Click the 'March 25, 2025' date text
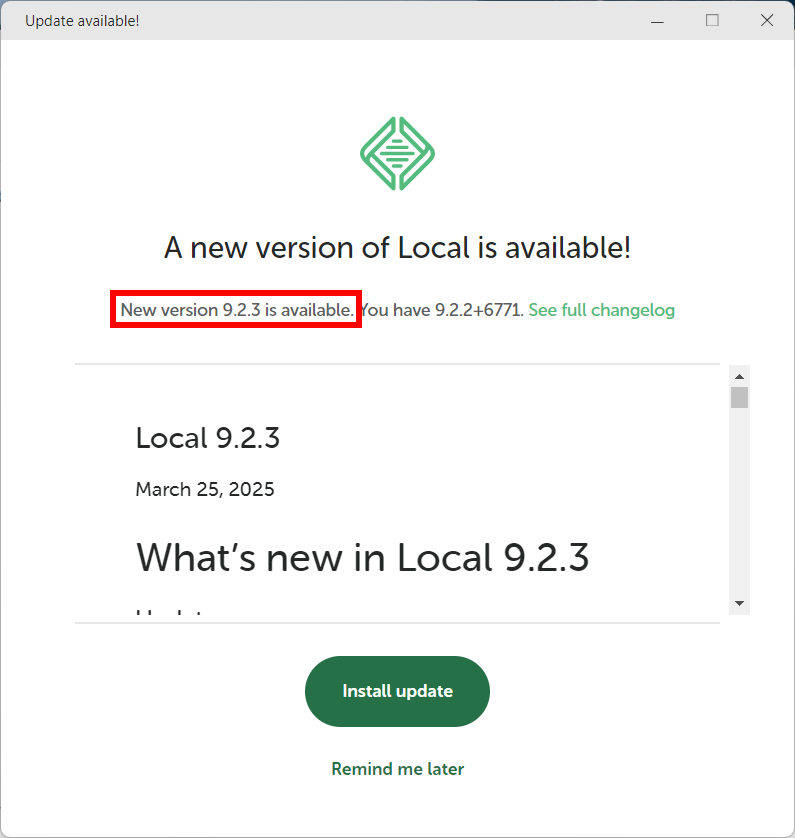 click(x=205, y=489)
